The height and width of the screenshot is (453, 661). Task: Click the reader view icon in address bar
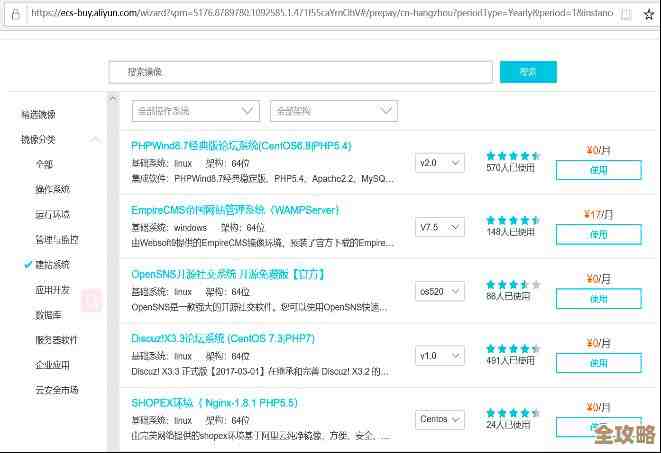click(626, 15)
